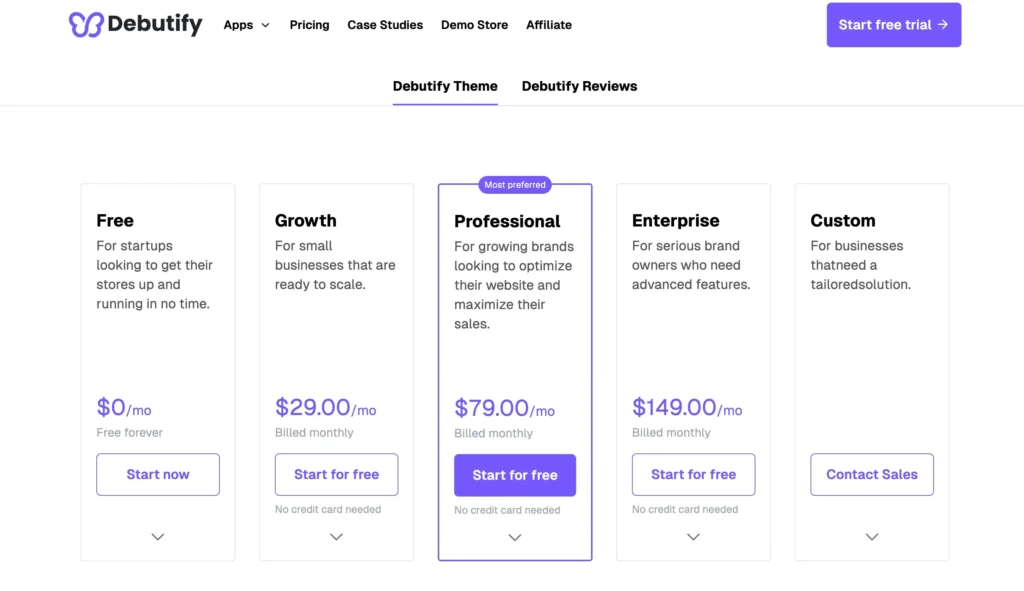The height and width of the screenshot is (591, 1024).
Task: Click Start for free under Enterprise
Action: coord(693,474)
